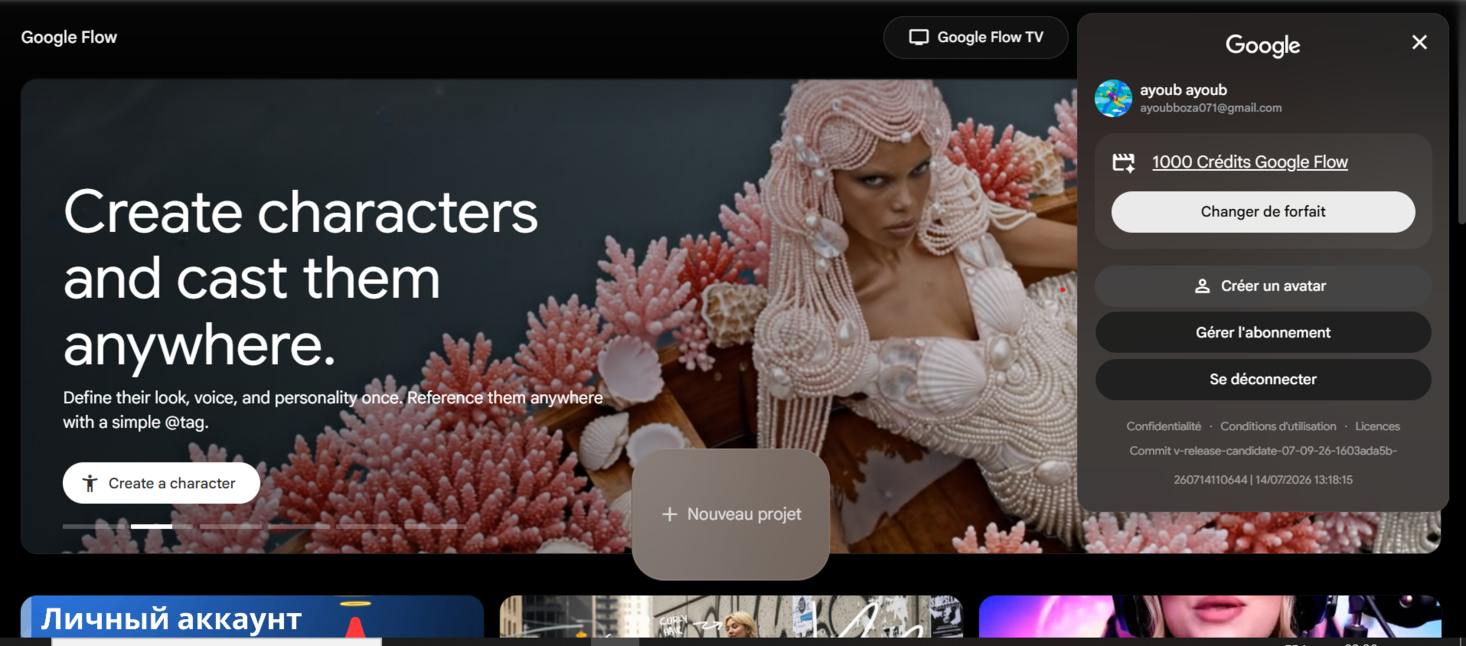
Task: Click Create a character
Action: point(161,483)
